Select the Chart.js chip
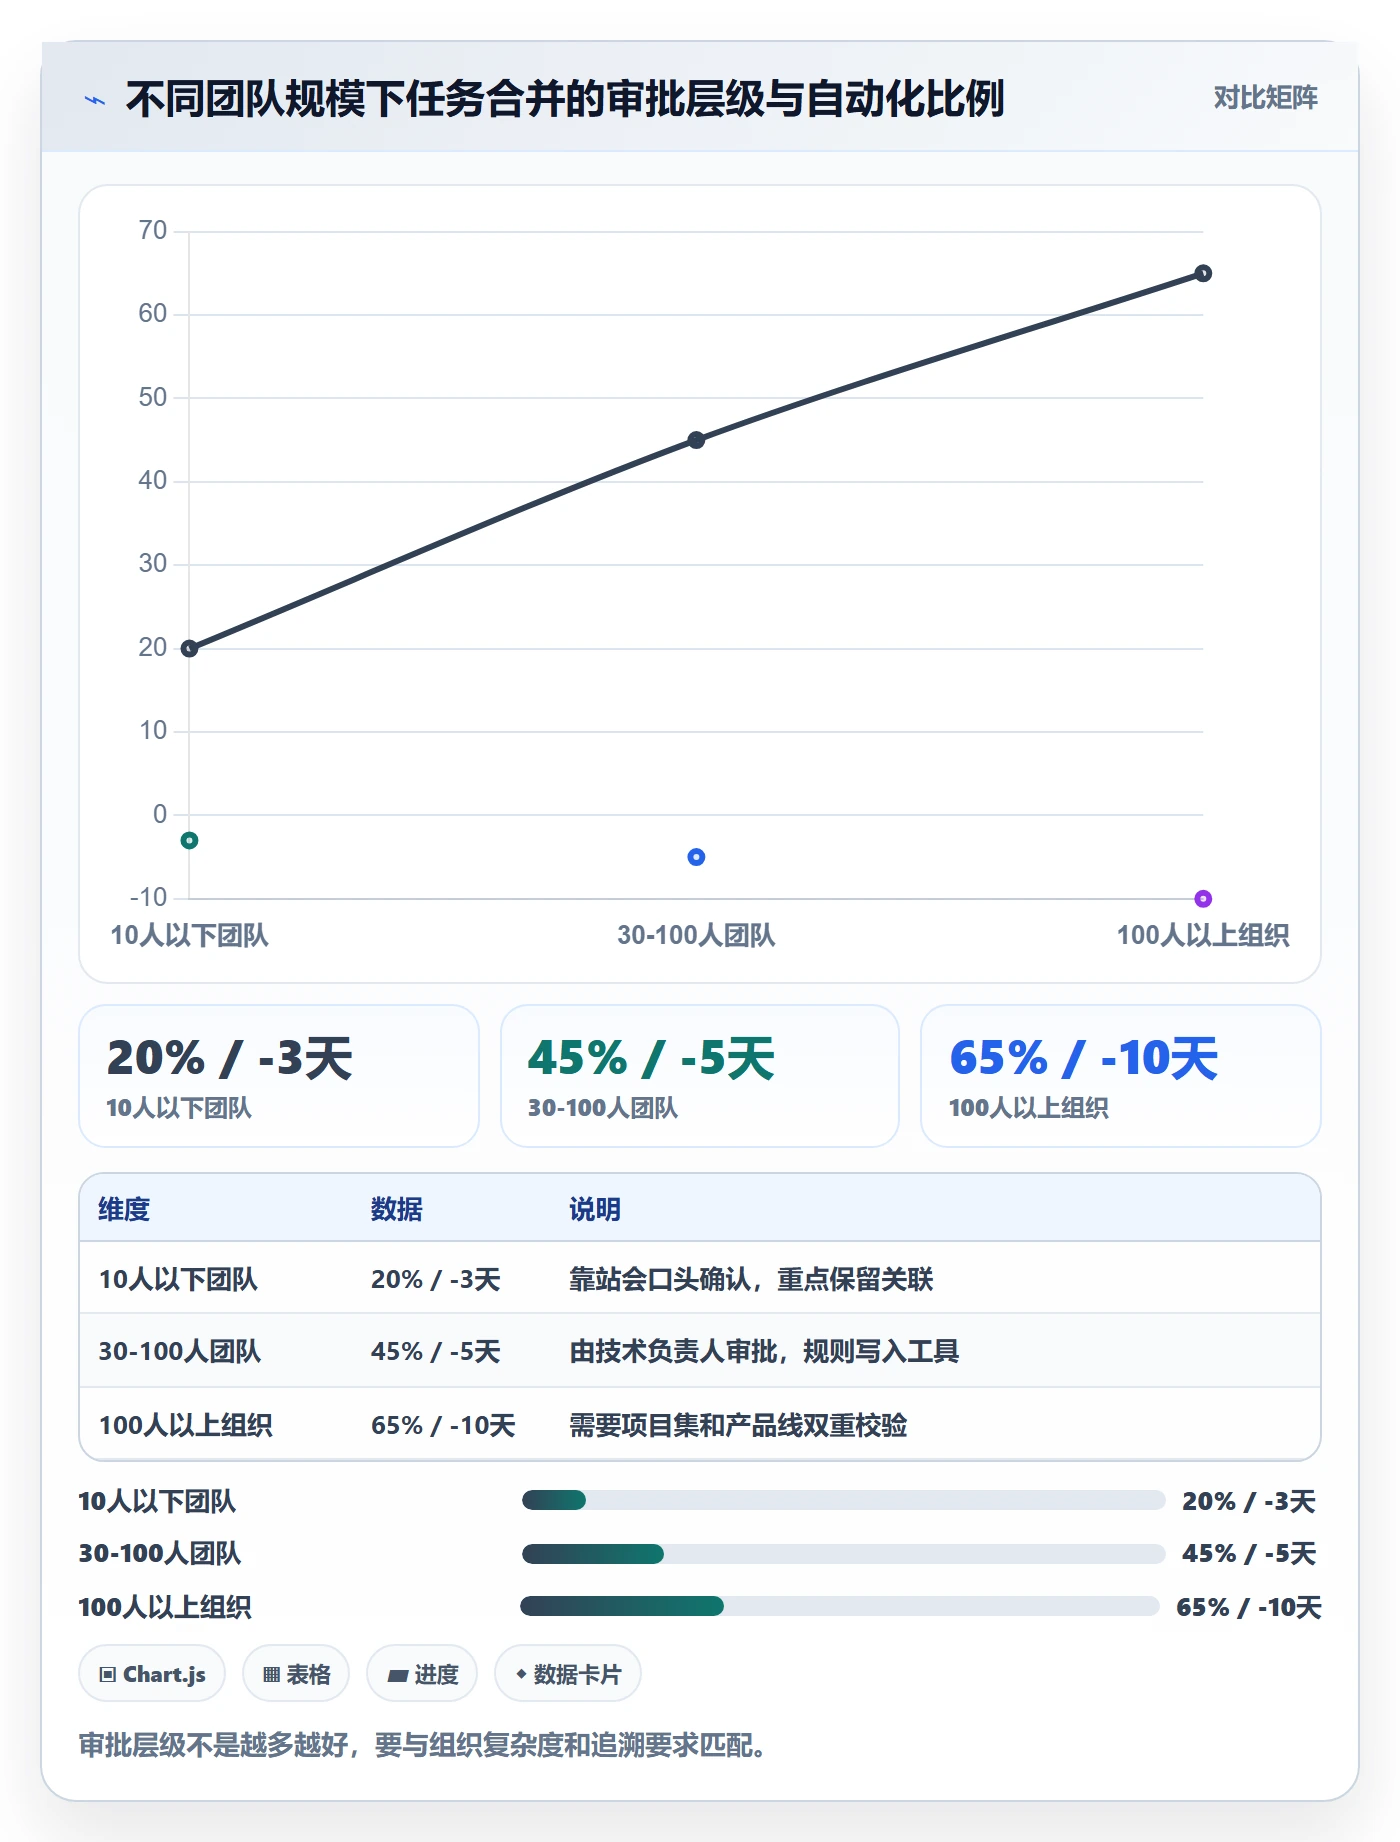1400x1842 pixels. pyautogui.click(x=152, y=1674)
